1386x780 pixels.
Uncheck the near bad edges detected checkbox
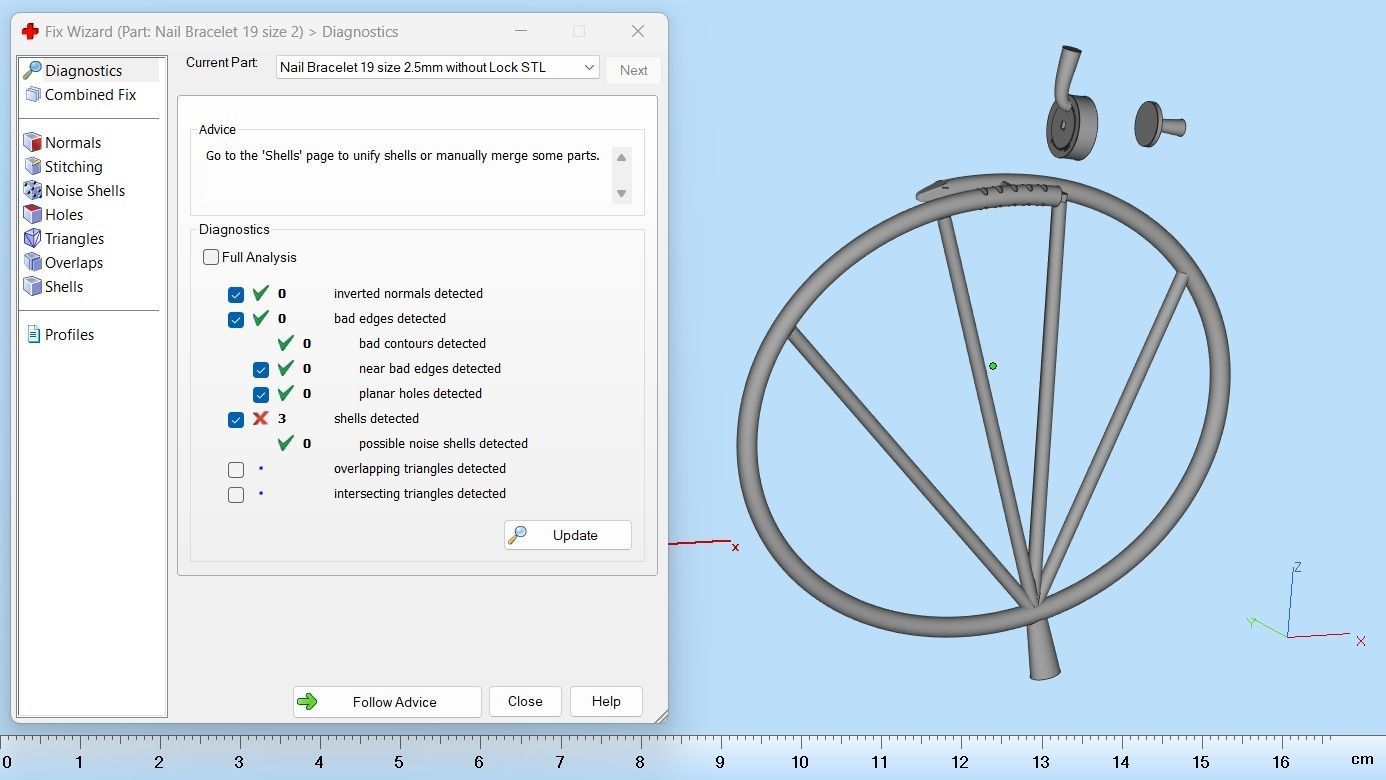(x=261, y=369)
